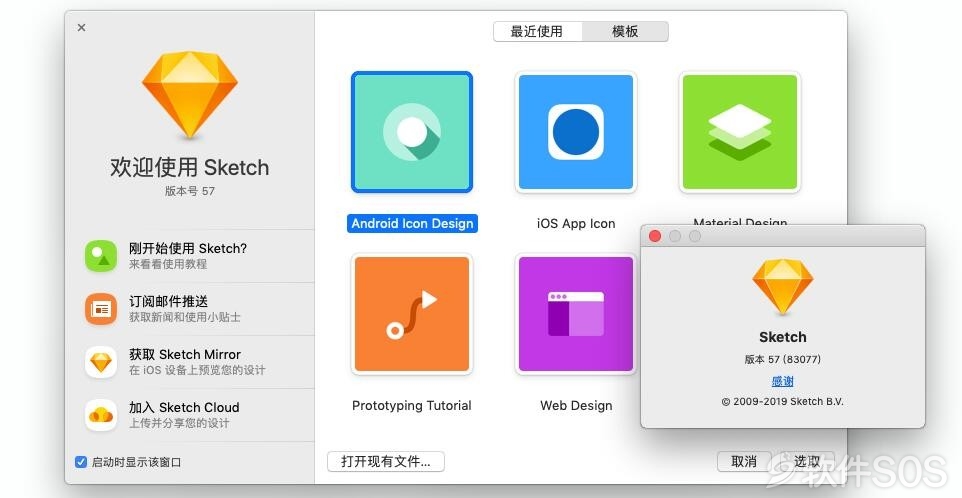
Task: Click the 取消 button
Action: [744, 461]
